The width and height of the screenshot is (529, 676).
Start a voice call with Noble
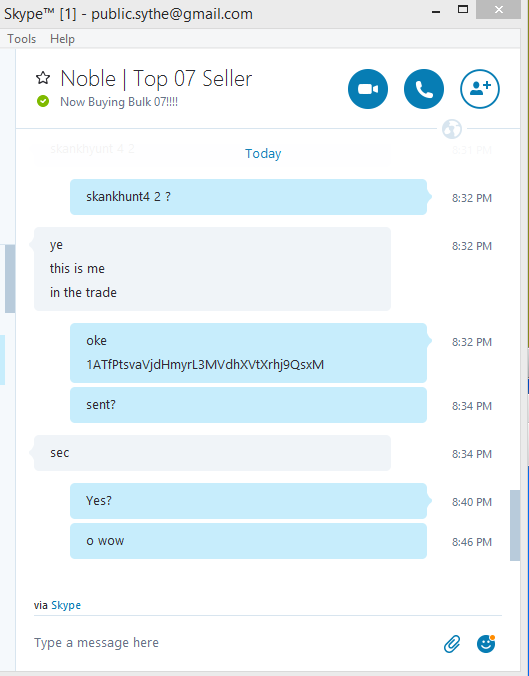click(424, 89)
